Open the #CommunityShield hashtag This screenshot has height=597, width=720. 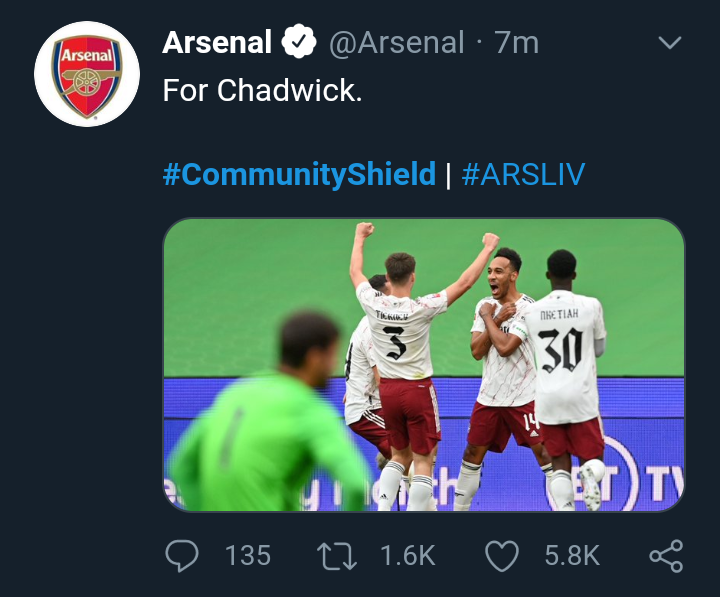coord(299,175)
